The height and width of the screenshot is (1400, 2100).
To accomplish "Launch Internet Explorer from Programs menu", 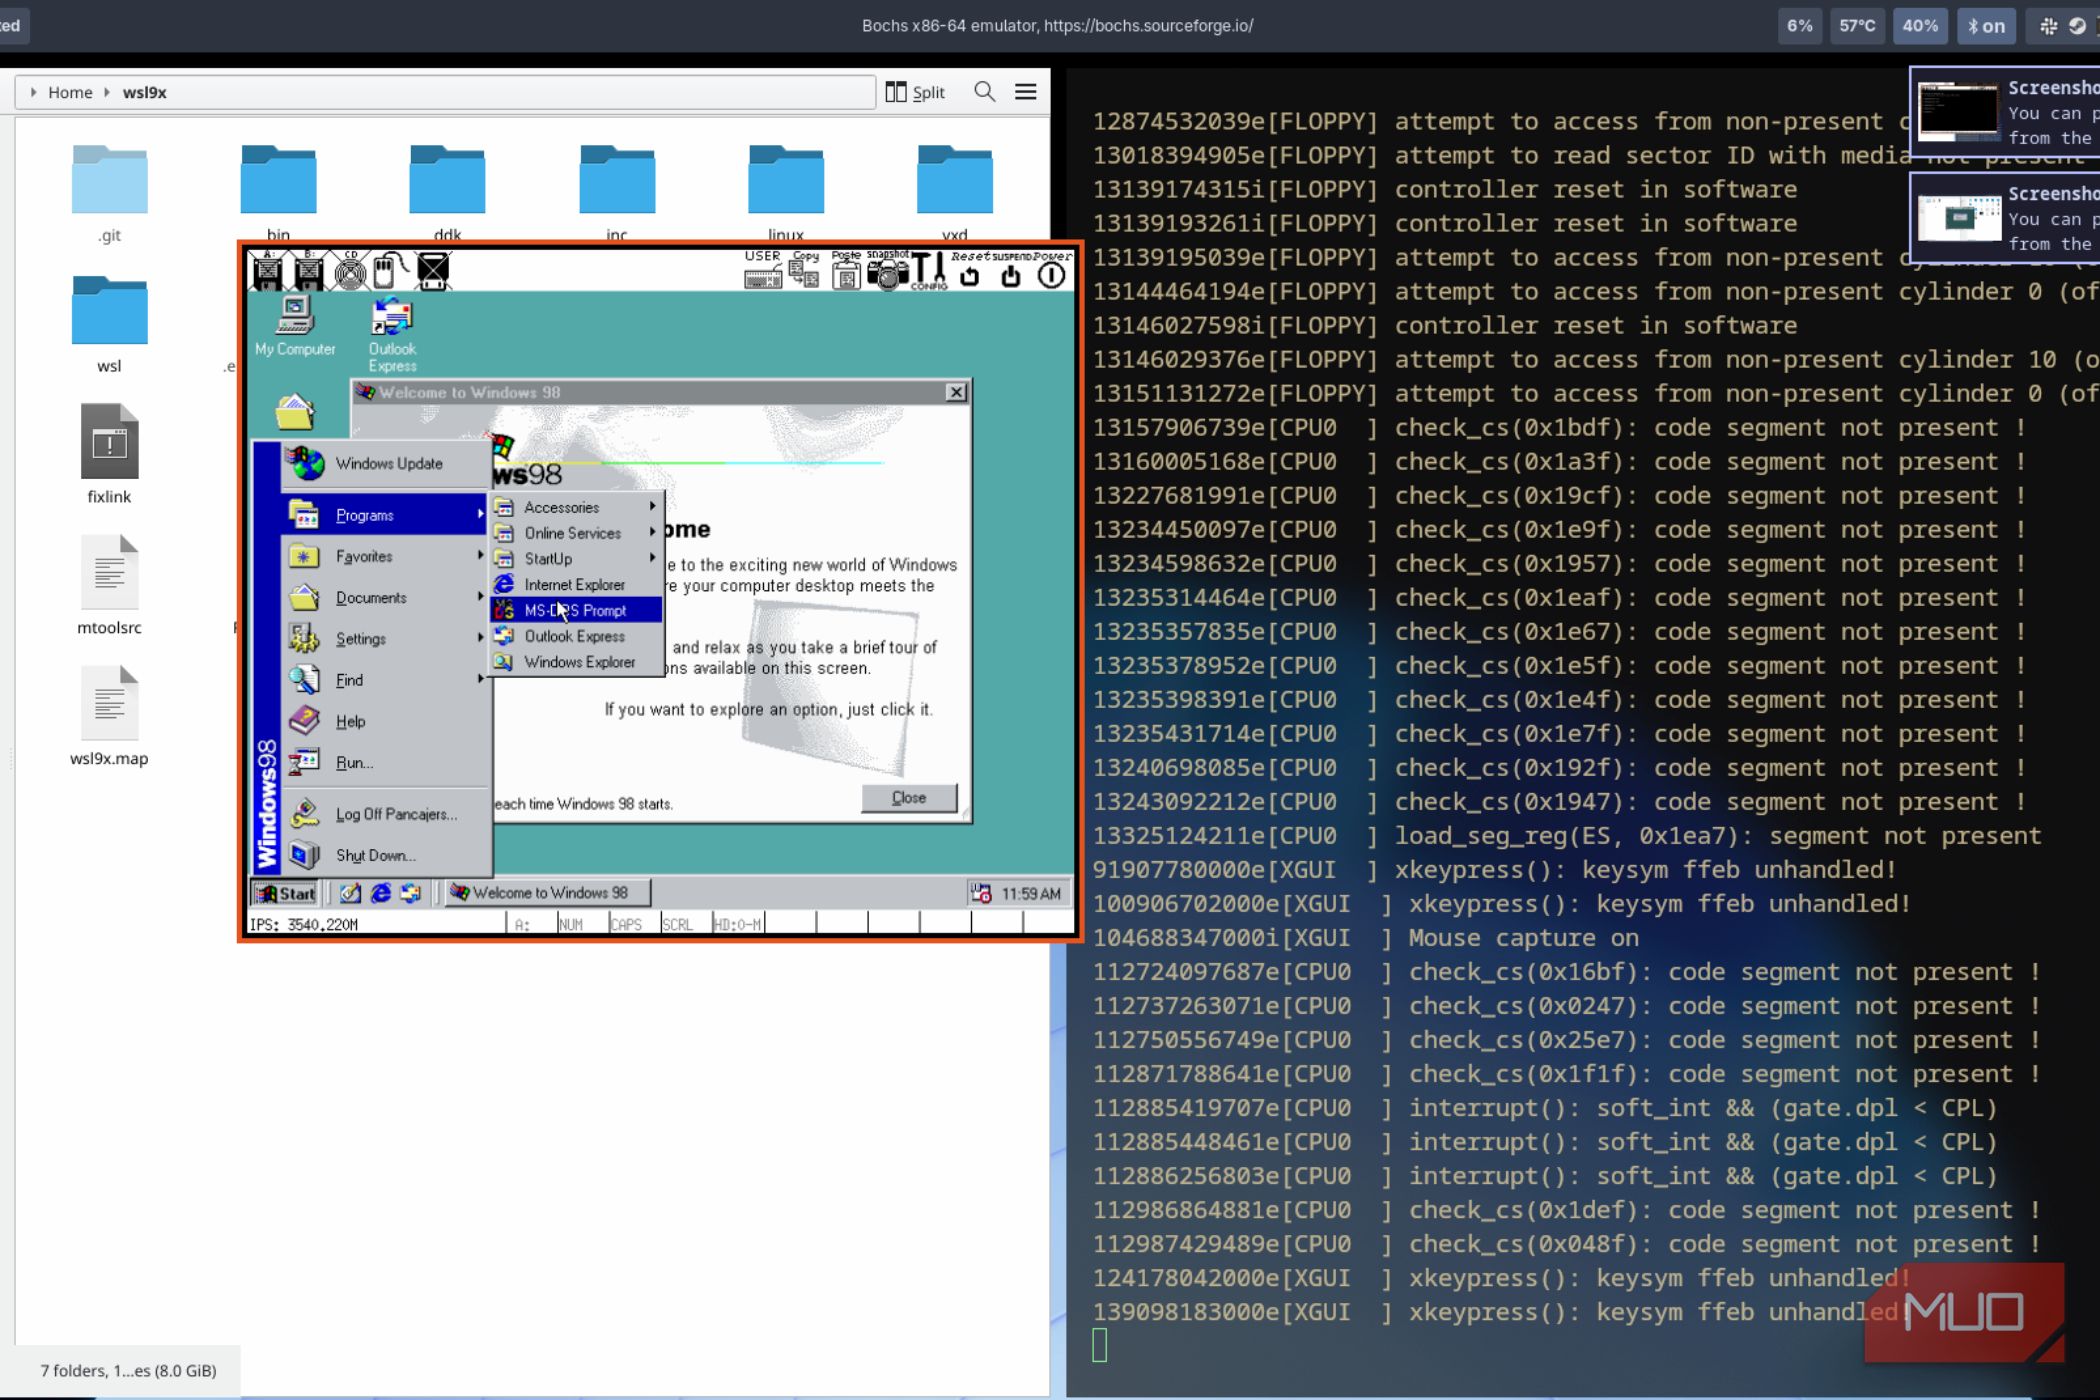I will (577, 584).
